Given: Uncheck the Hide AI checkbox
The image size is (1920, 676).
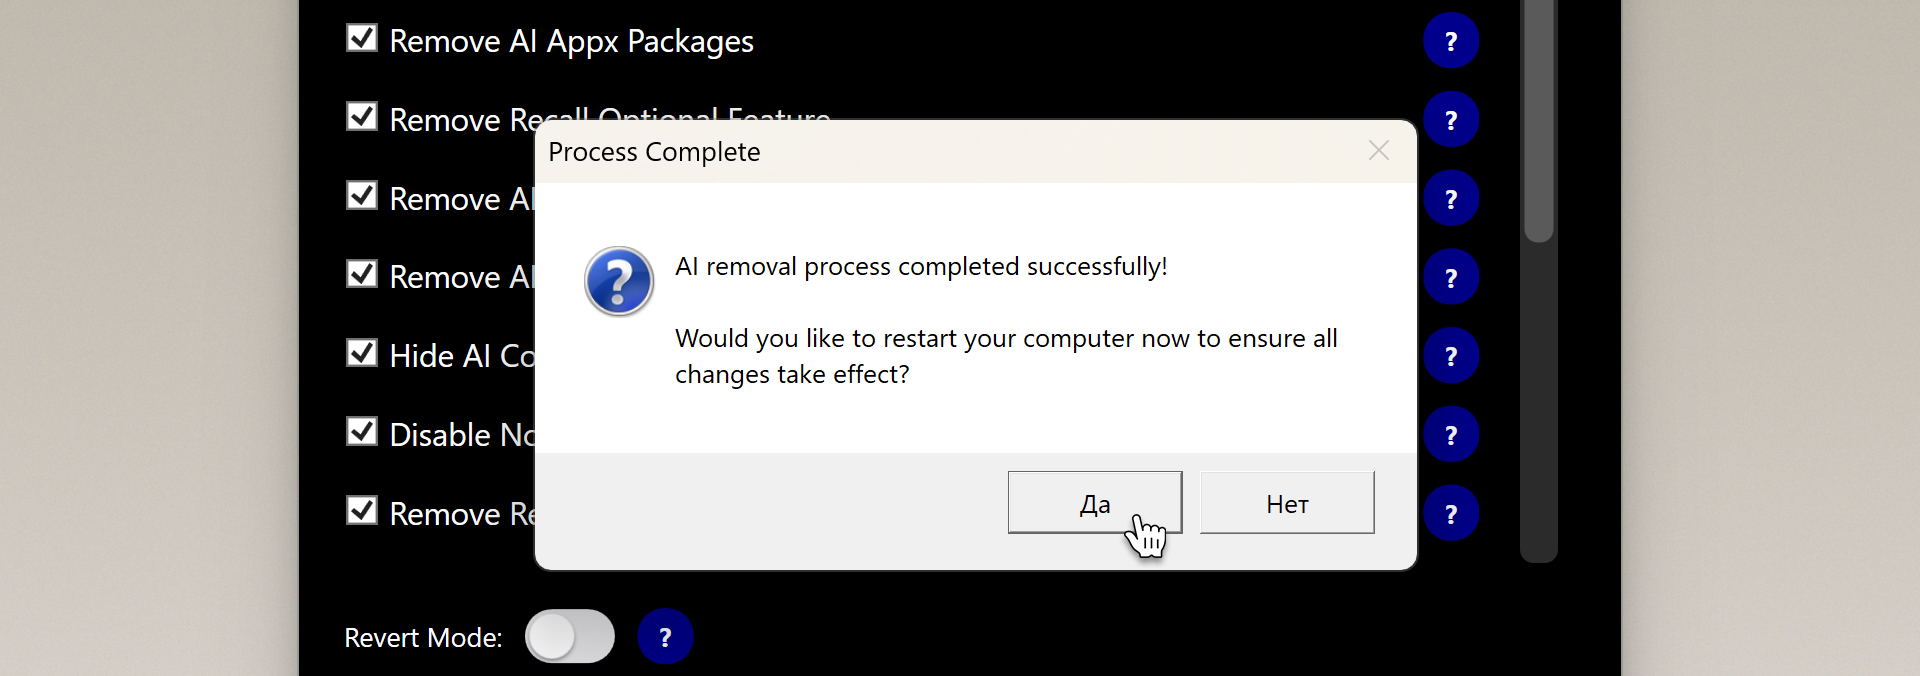Looking at the screenshot, I should tap(361, 353).
